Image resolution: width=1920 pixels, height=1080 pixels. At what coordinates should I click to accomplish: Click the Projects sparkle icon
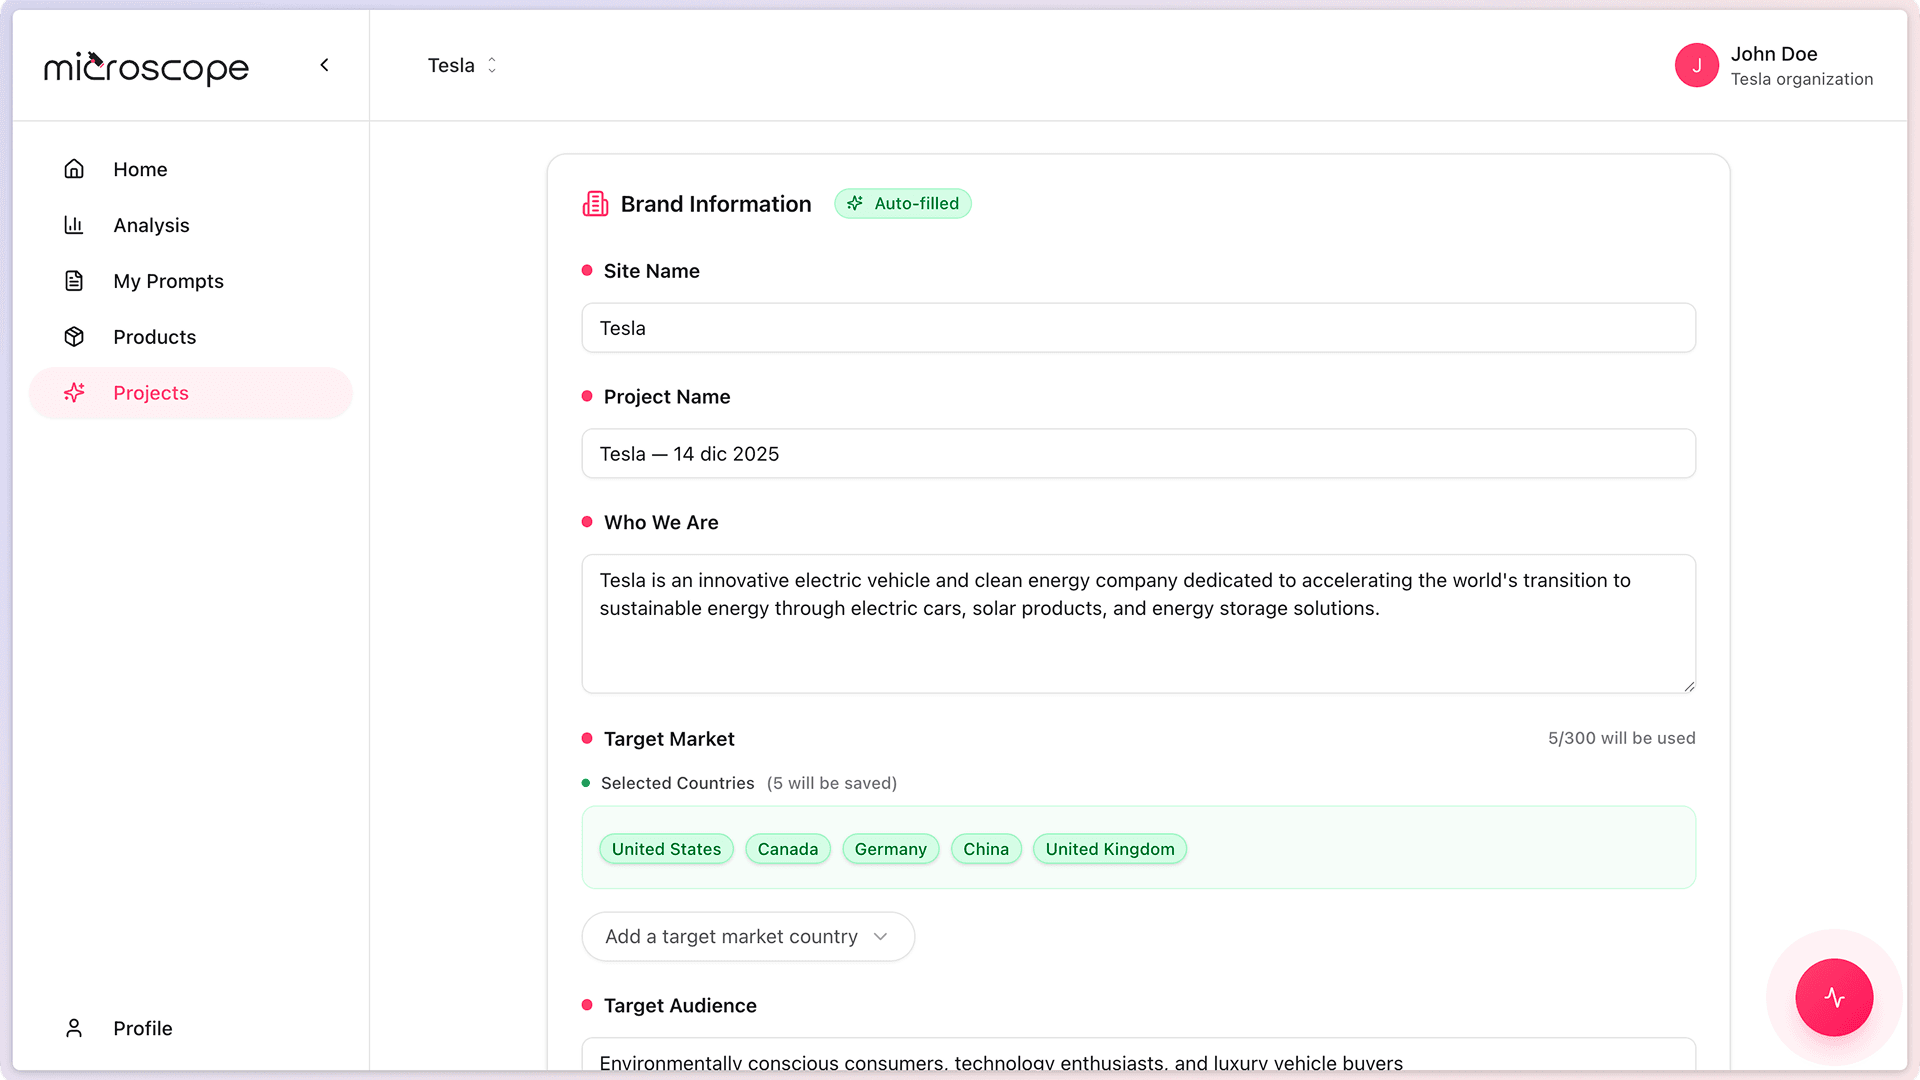point(74,393)
